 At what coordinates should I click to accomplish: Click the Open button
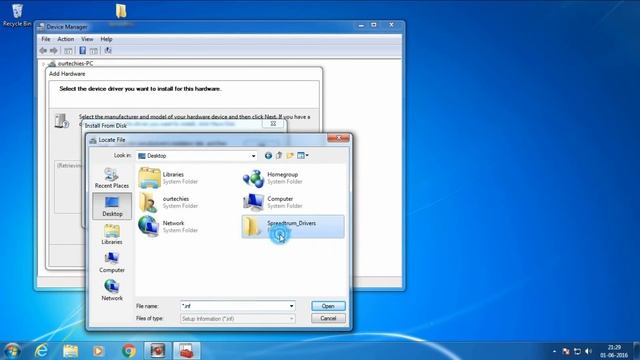[x=328, y=306]
